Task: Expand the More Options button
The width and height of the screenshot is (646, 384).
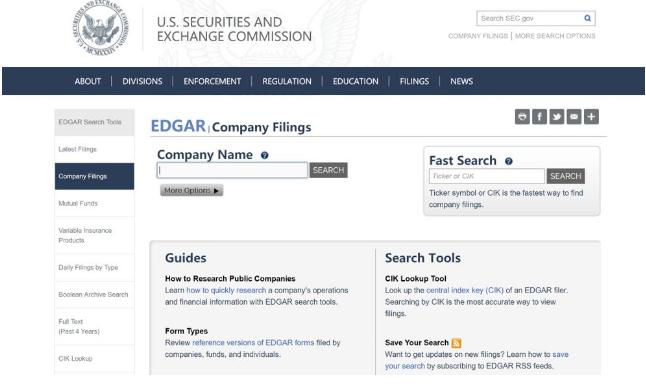Action: click(192, 190)
